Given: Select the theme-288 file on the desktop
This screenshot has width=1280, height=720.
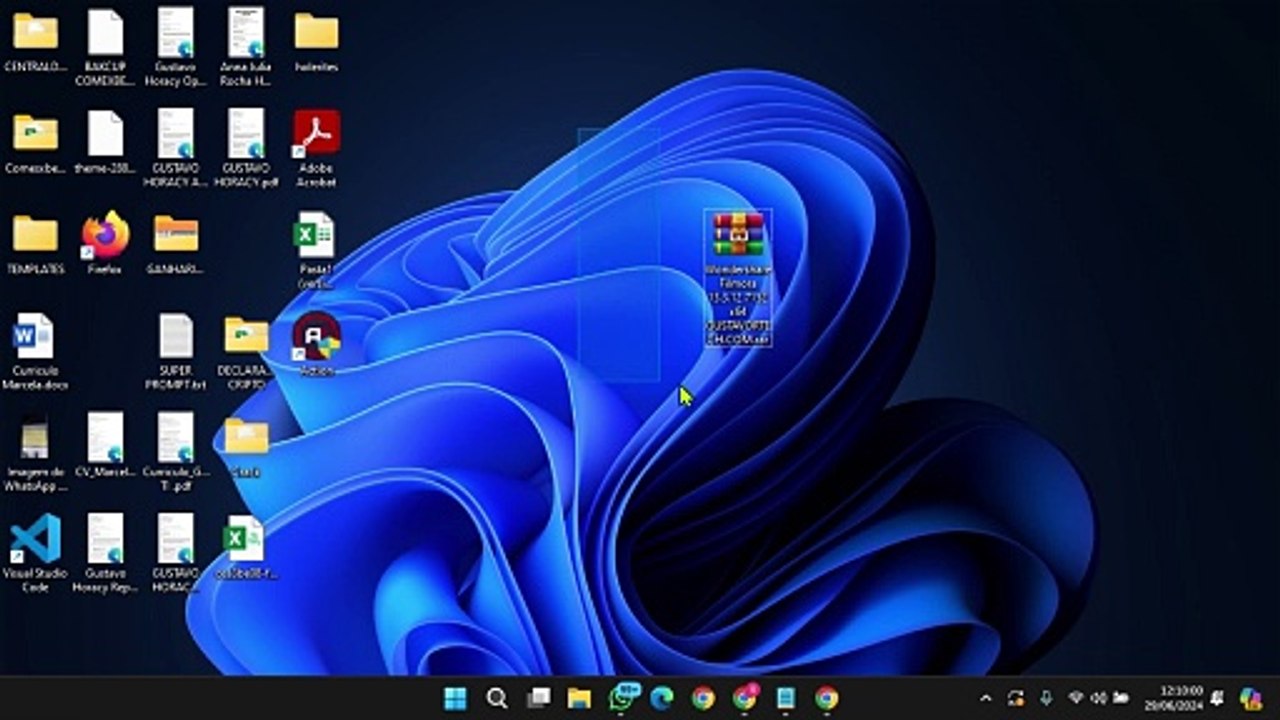Looking at the screenshot, I should pos(105,134).
